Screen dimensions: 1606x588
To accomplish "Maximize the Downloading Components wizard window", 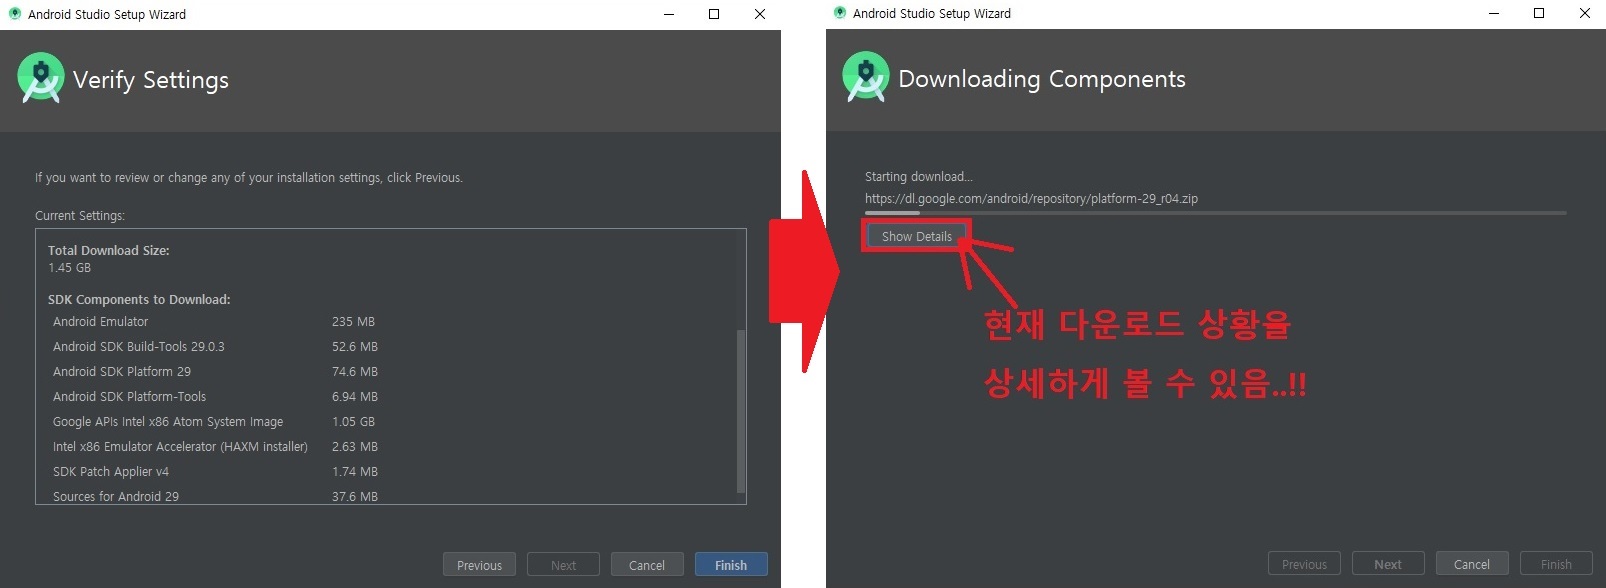I will click(x=1539, y=13).
